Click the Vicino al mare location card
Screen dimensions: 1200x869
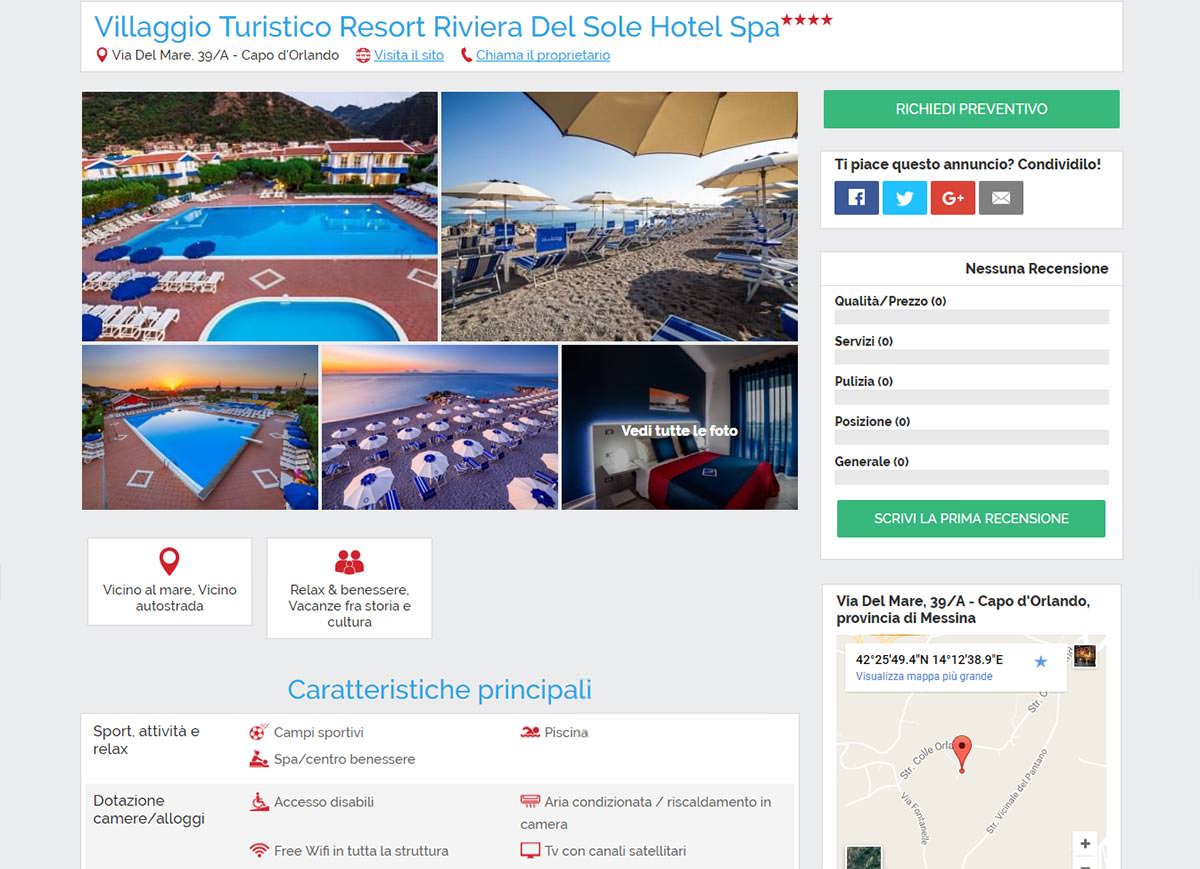coord(169,582)
